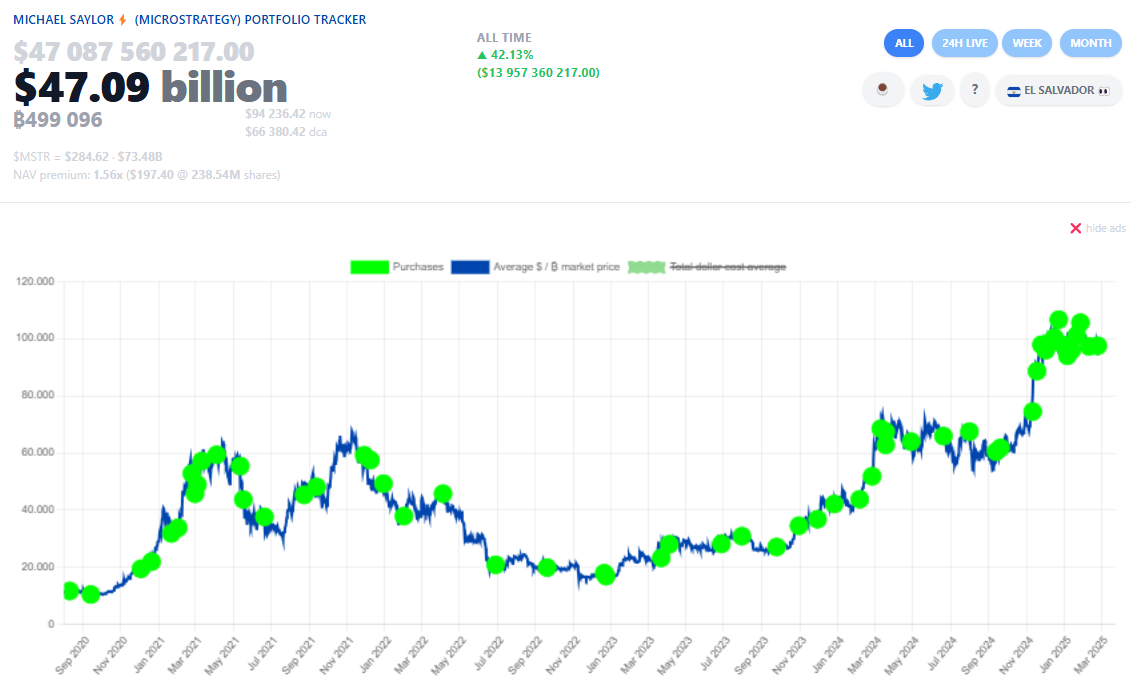1131x682 pixels.
Task: Click the $MSTR = $284.62 stock line
Action: coord(87,156)
